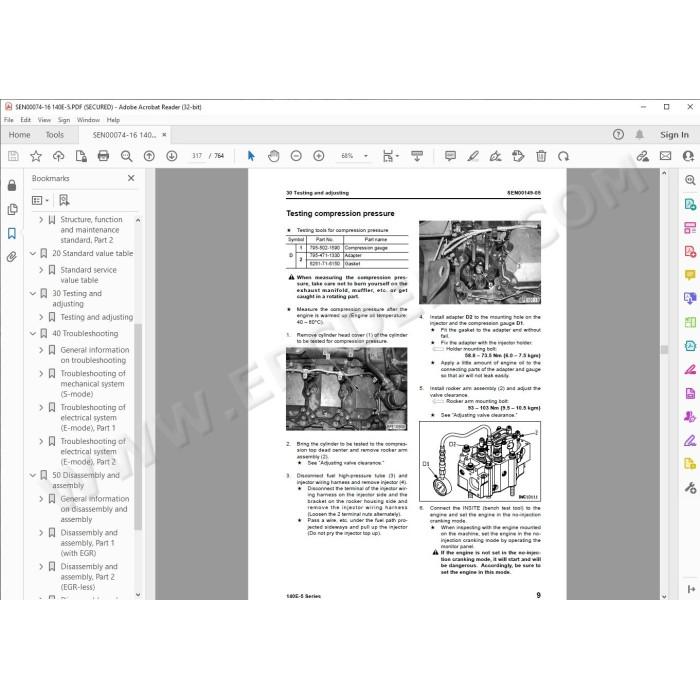This screenshot has width=700, height=700.
Task: Find current bookmark icon in Bookmarks panel
Action: 64,200
